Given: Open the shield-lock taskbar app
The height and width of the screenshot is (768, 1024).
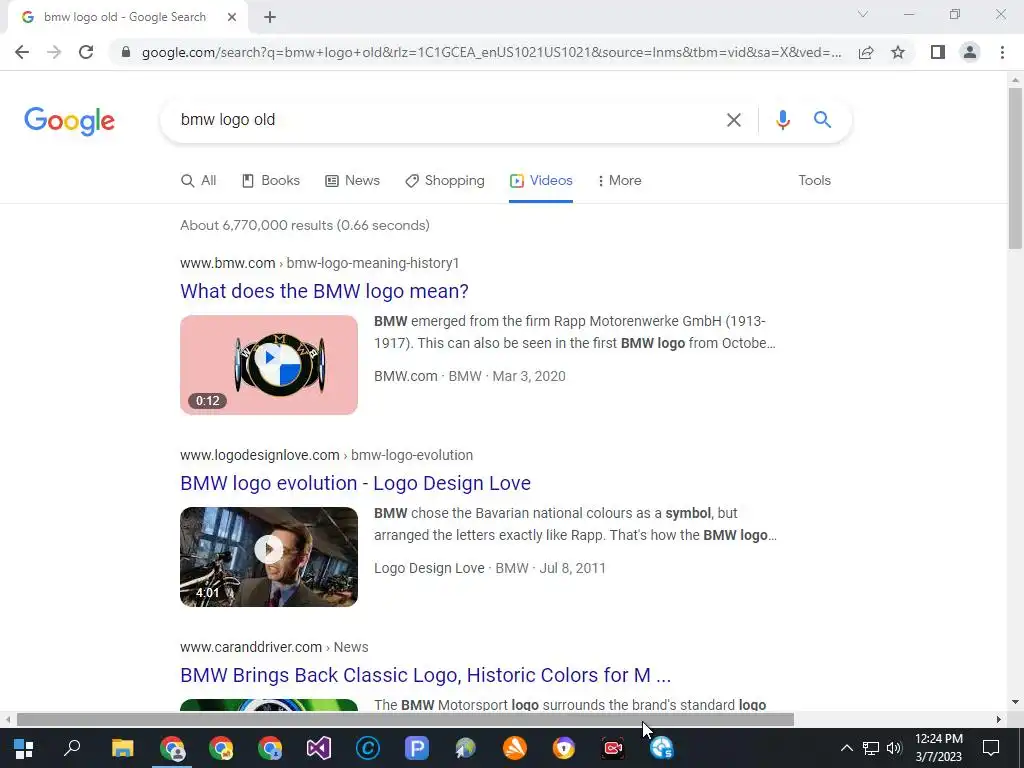Looking at the screenshot, I should coord(564,748).
